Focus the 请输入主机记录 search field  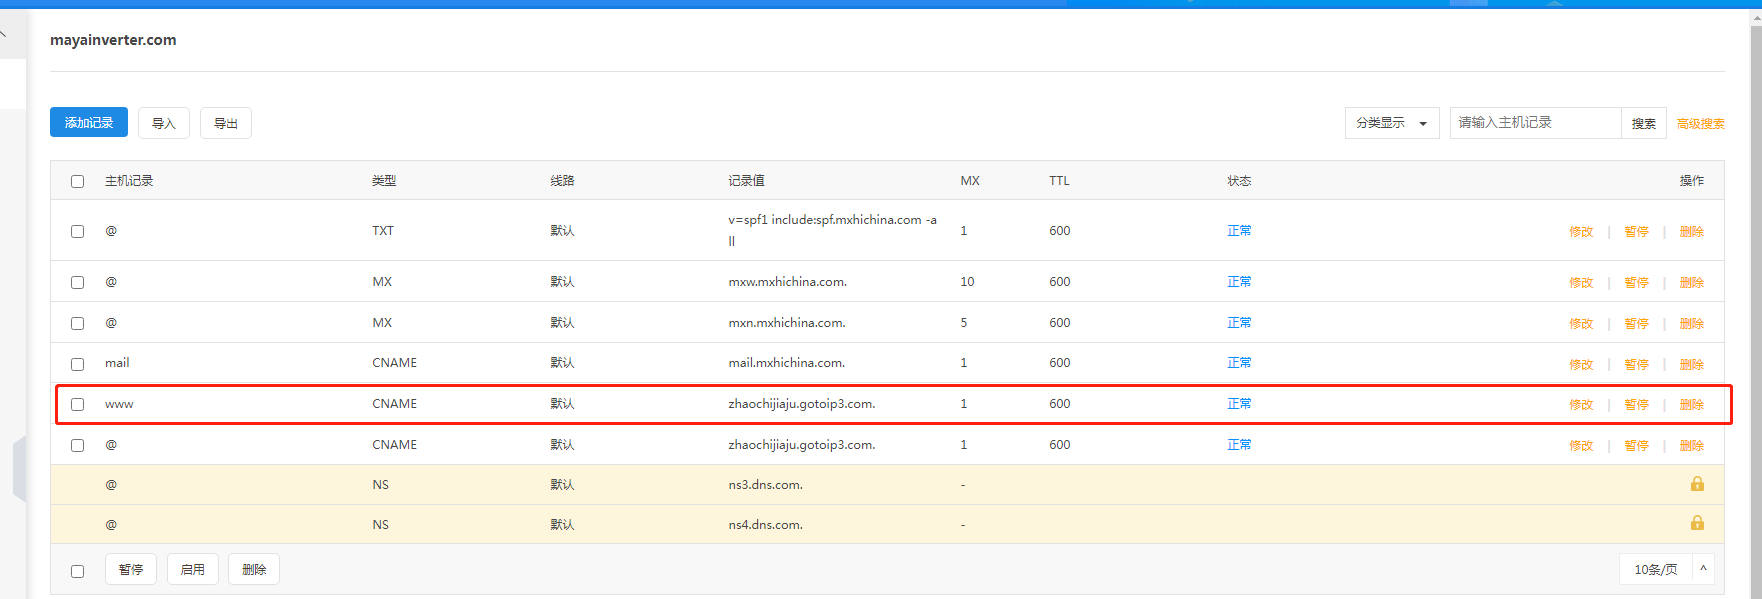click(1534, 123)
